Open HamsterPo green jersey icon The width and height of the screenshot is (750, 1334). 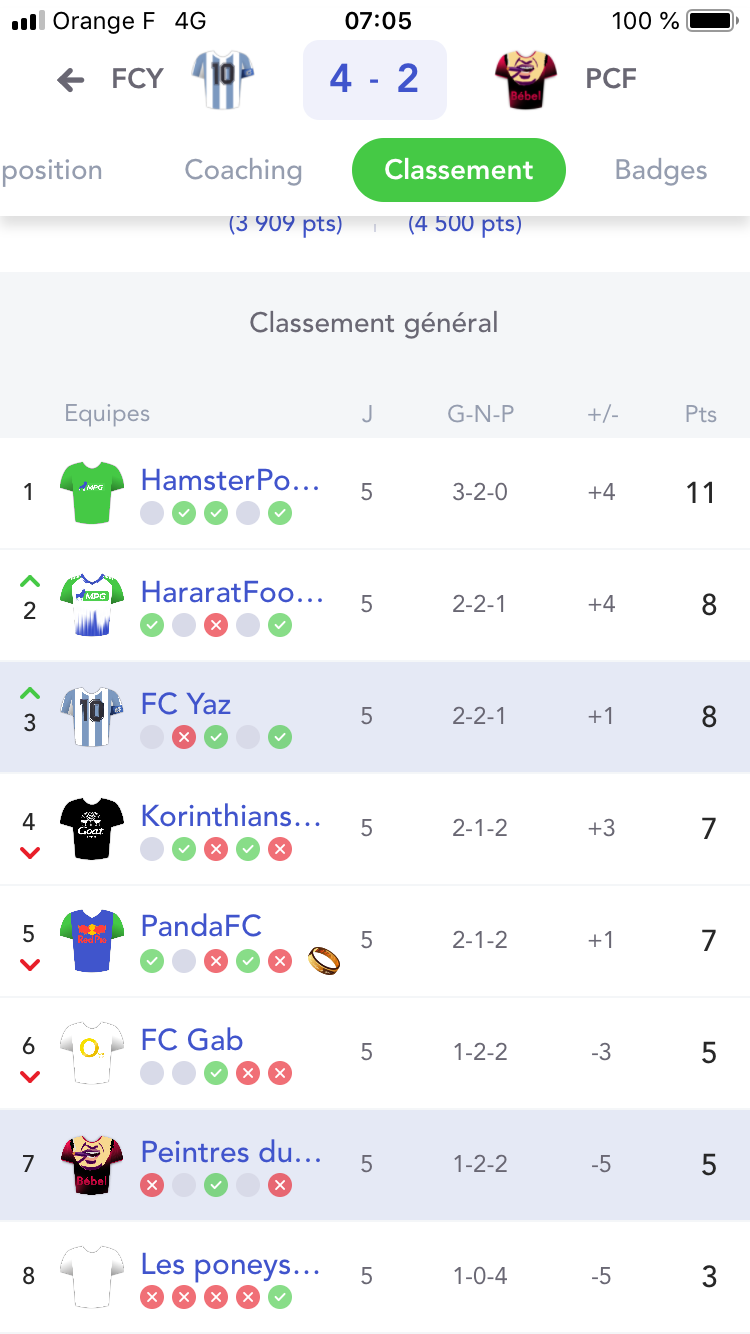click(92, 492)
